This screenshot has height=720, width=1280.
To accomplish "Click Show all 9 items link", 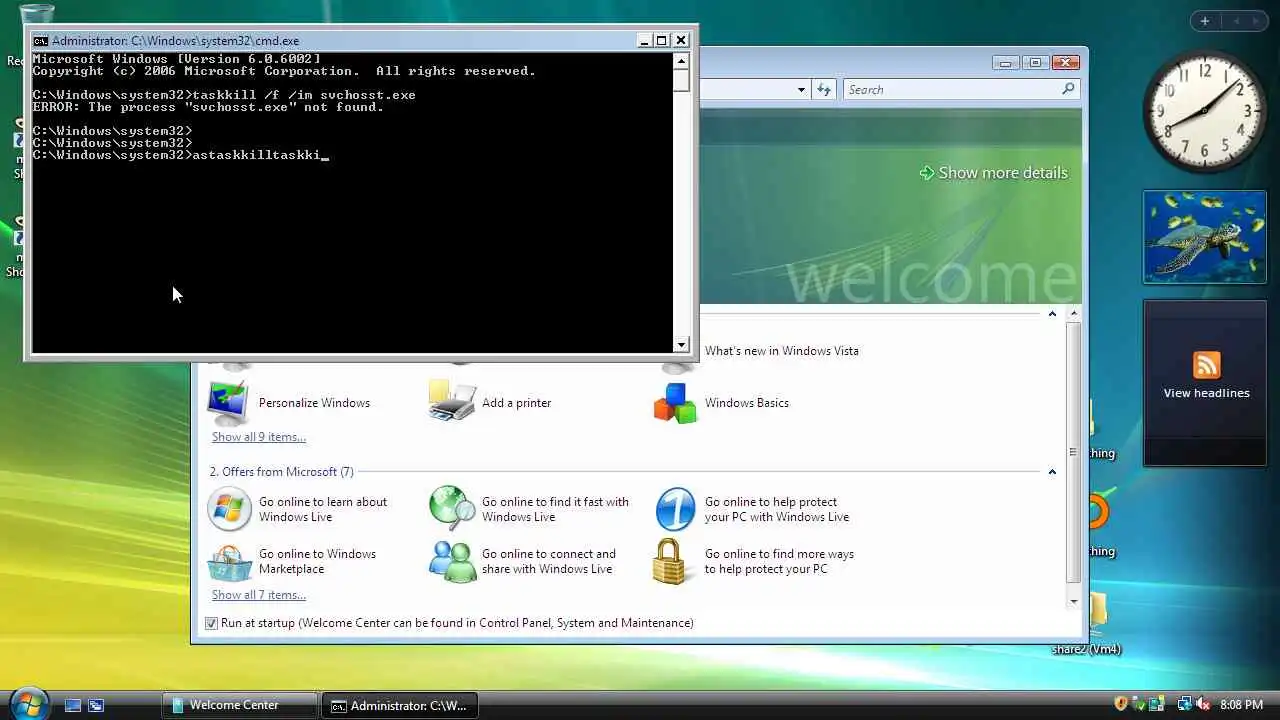I will point(259,437).
